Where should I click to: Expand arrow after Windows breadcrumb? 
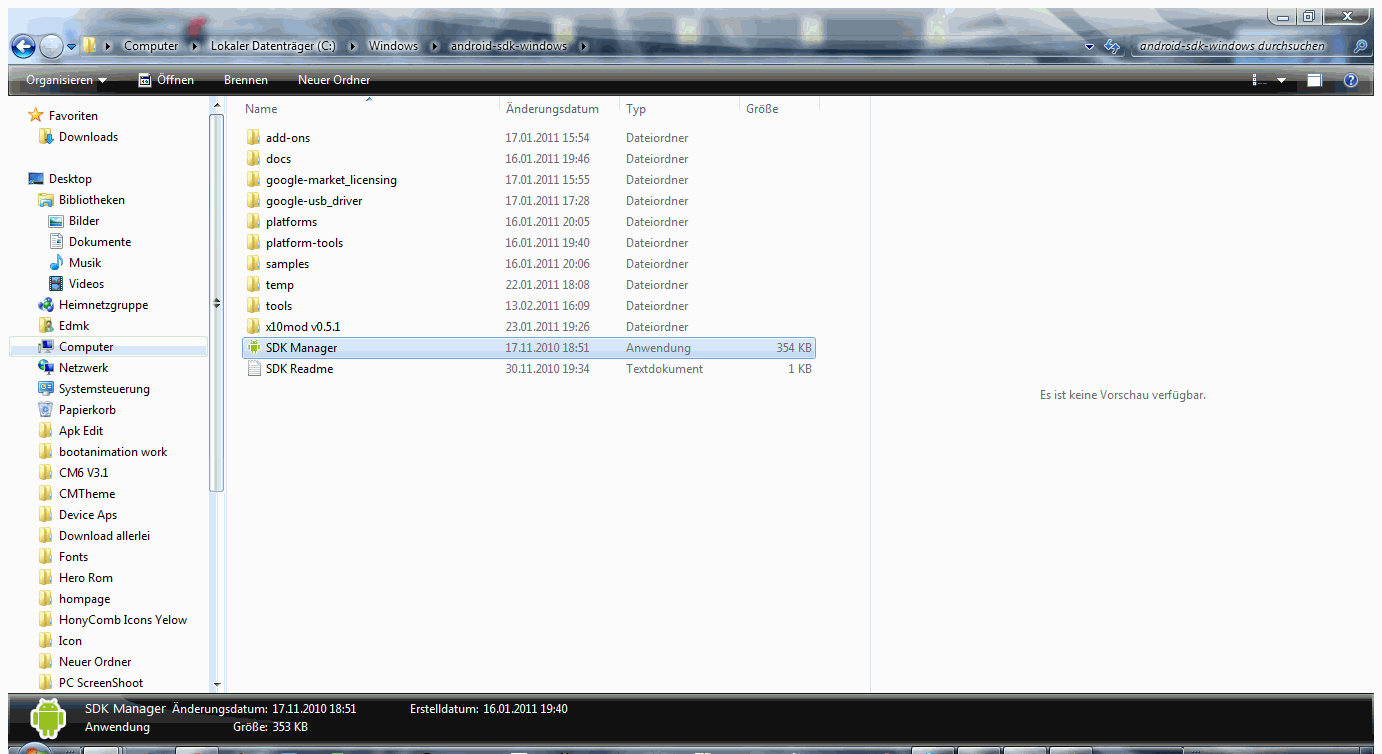pos(435,46)
